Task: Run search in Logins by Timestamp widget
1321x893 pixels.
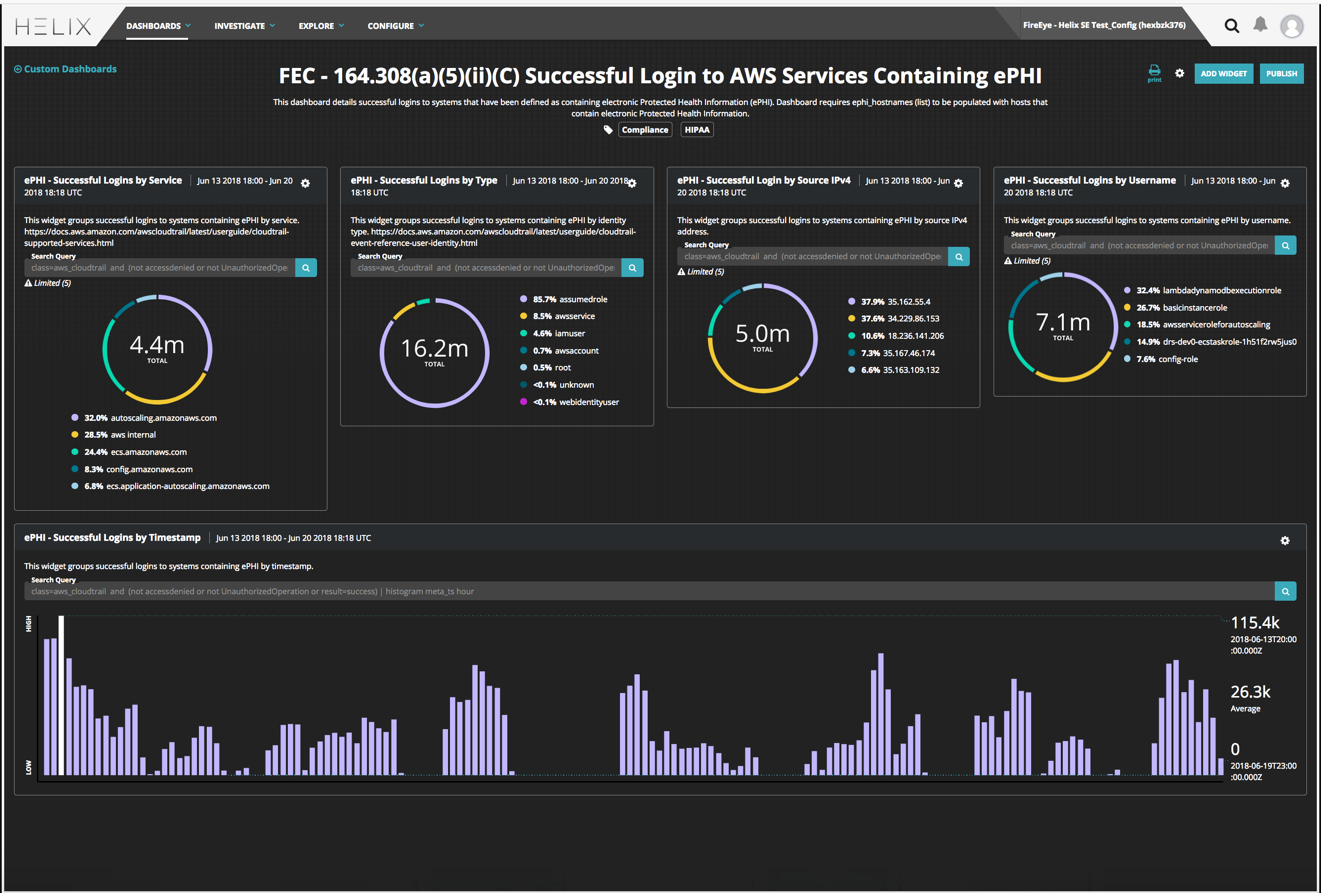Action: [1285, 591]
